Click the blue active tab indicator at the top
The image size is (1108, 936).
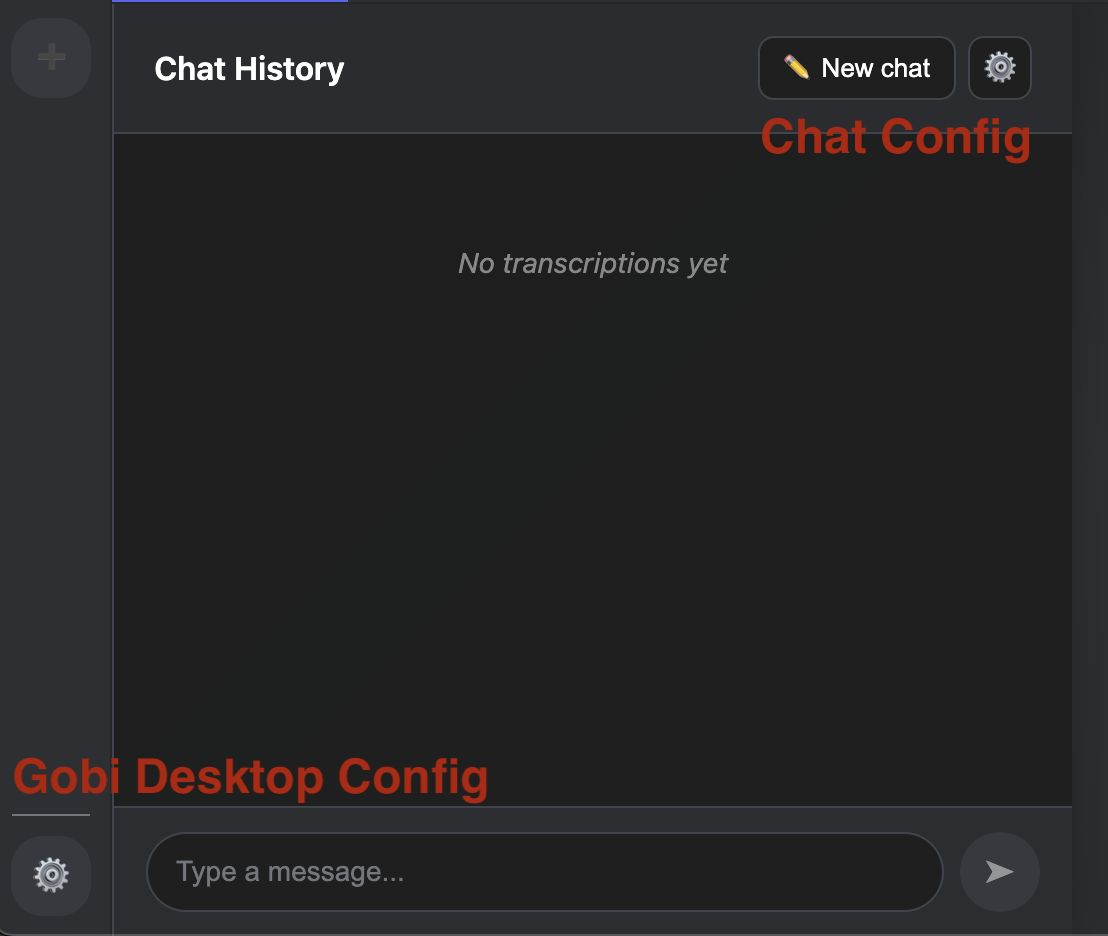point(230,3)
